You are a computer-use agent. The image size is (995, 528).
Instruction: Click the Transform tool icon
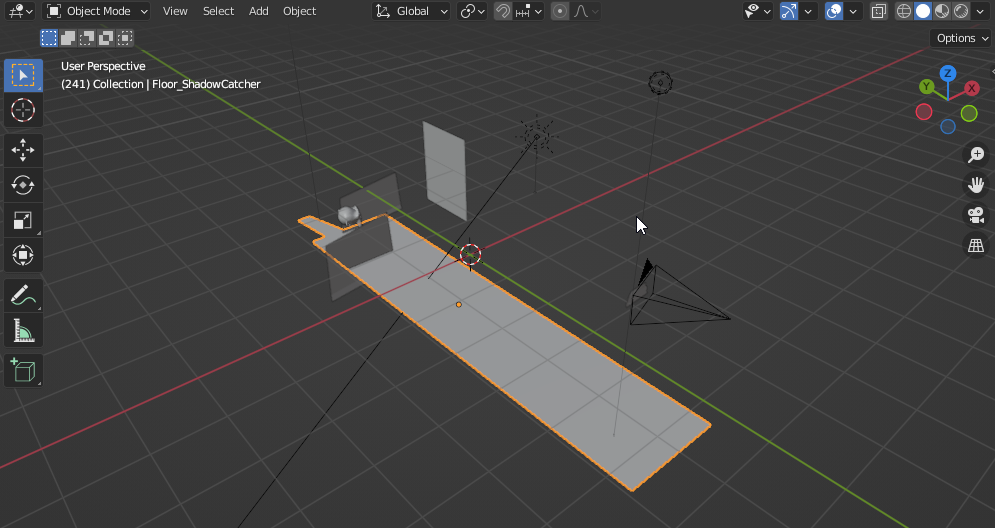pos(23,255)
